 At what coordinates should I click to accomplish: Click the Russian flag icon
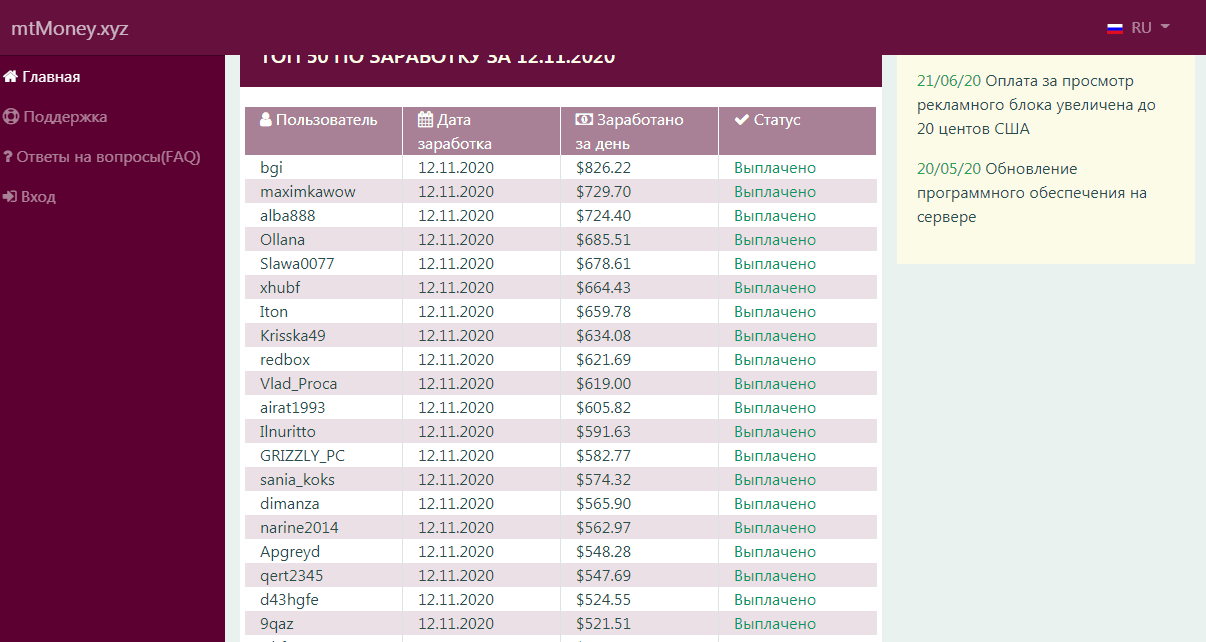(x=1115, y=28)
